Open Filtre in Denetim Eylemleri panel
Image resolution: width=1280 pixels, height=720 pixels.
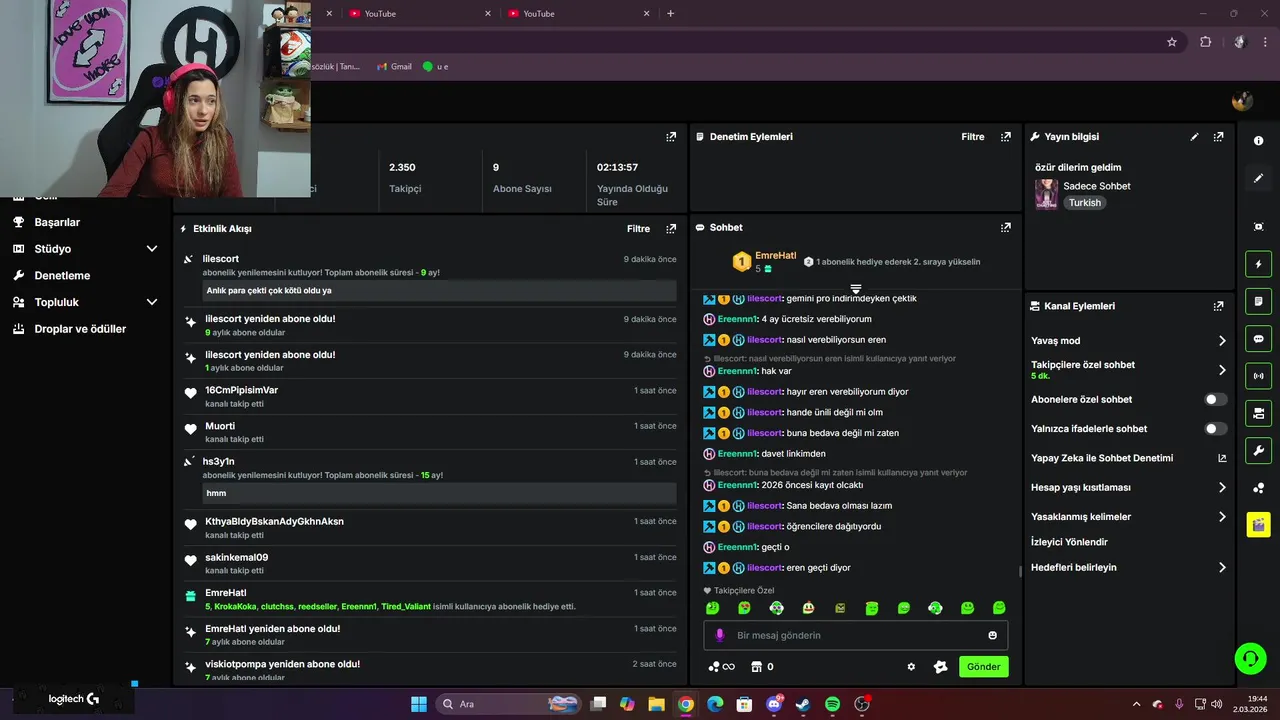[x=973, y=137]
